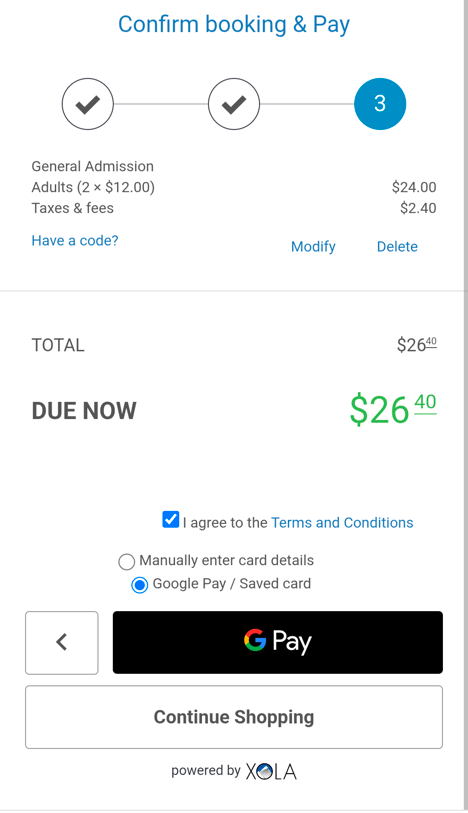The width and height of the screenshot is (468, 813).
Task: Select the step 3 circle indicator
Action: tap(380, 104)
